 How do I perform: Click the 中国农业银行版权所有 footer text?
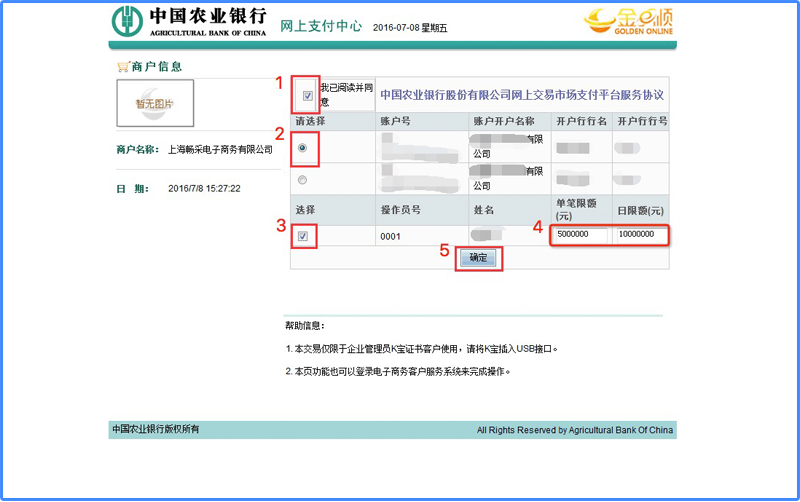156,430
